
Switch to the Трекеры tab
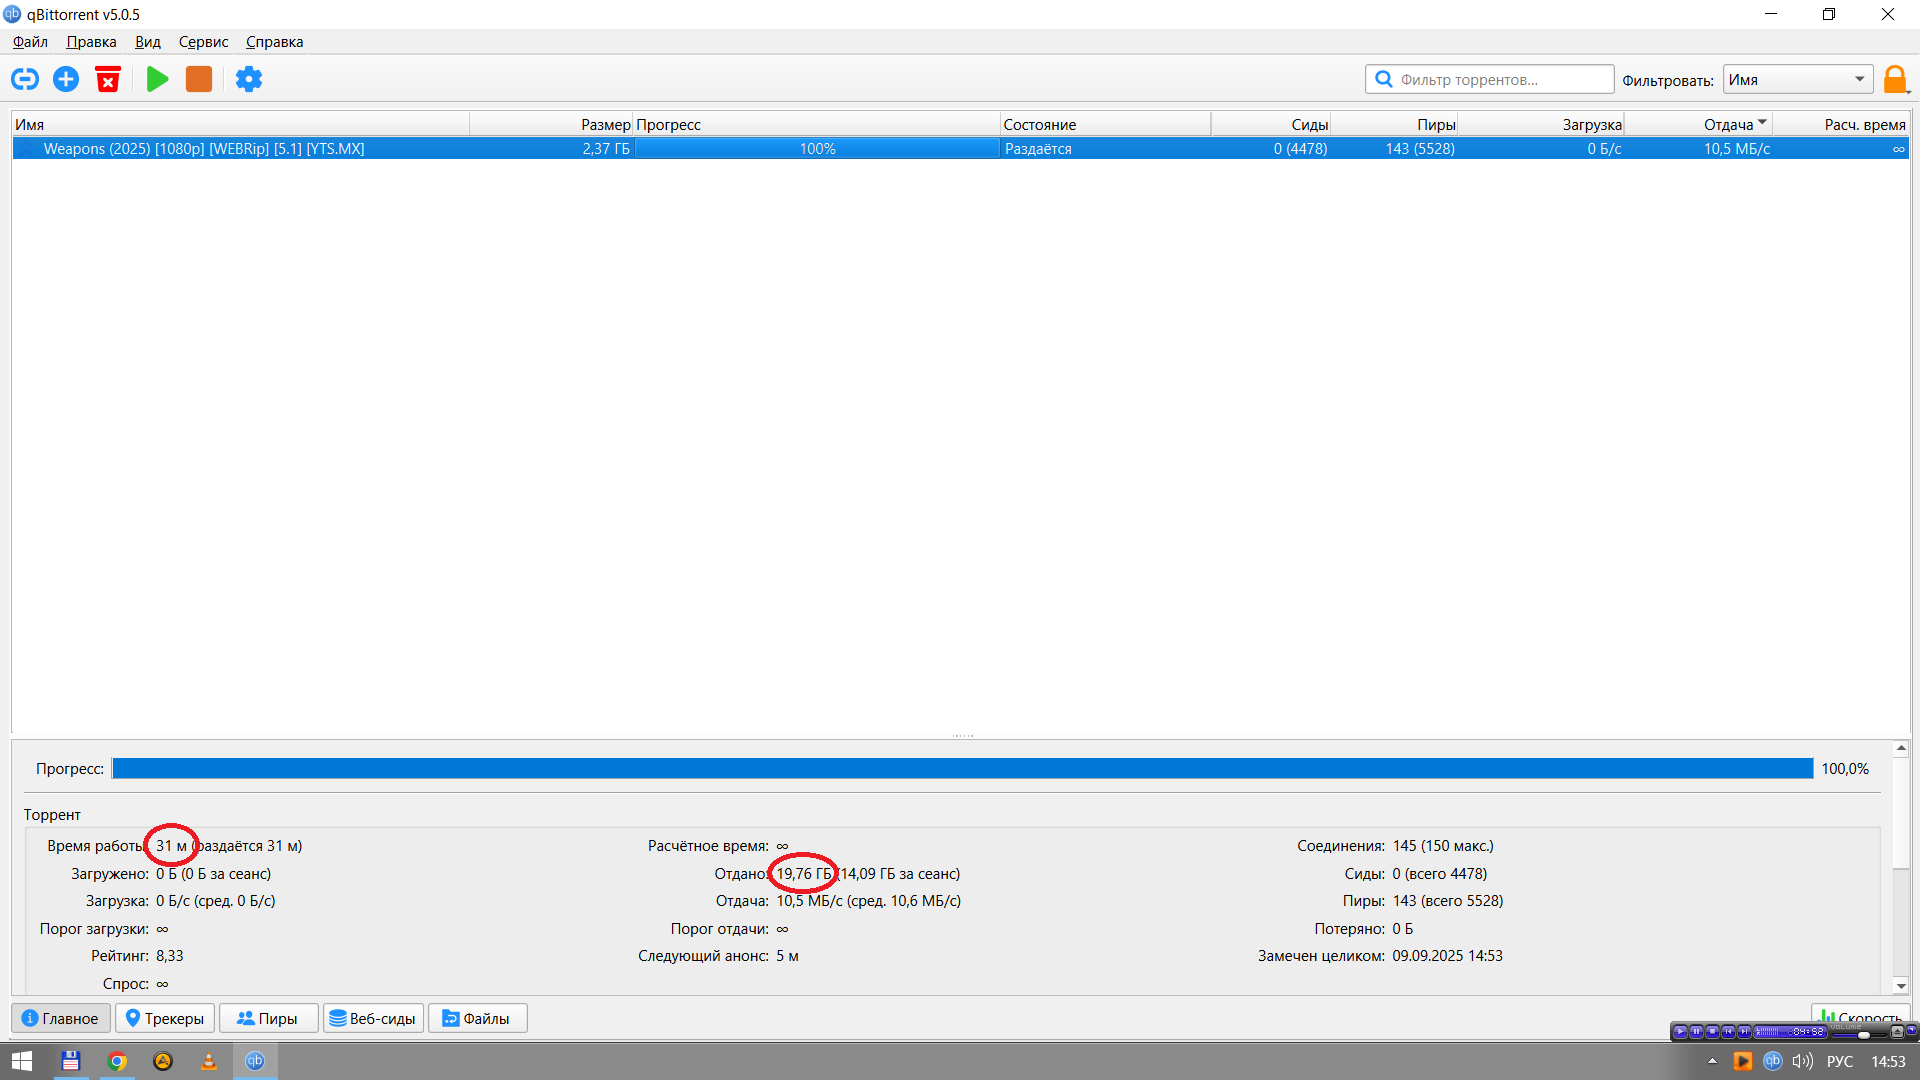click(x=165, y=1018)
